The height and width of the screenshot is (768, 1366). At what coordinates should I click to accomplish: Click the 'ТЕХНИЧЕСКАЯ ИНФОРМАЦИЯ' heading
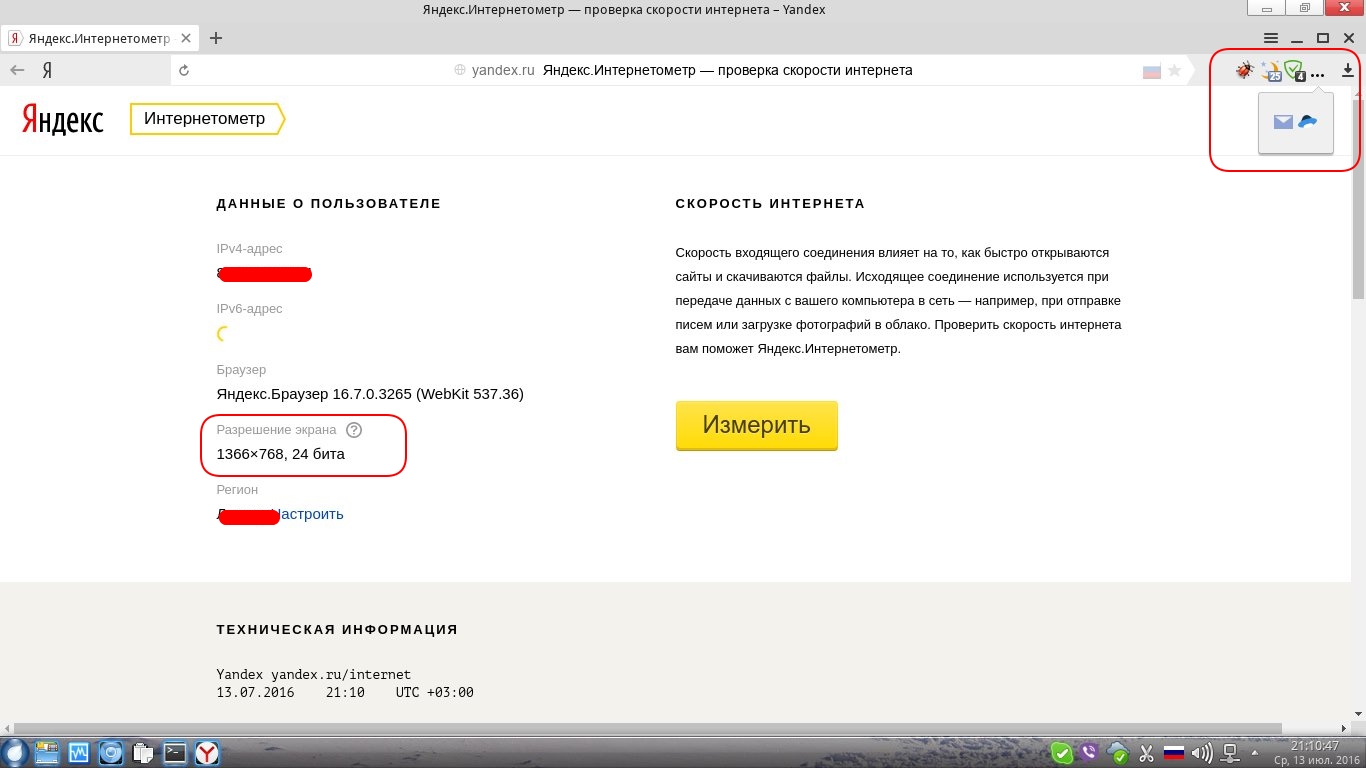[x=337, y=630]
